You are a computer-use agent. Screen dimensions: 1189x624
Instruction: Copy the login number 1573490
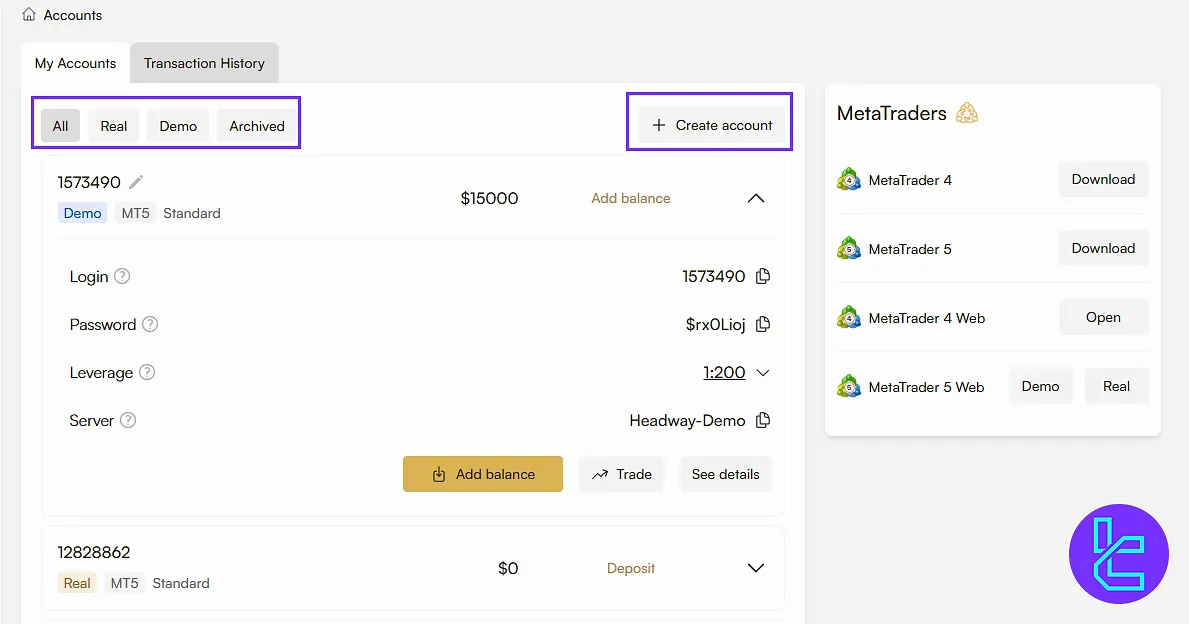(763, 276)
